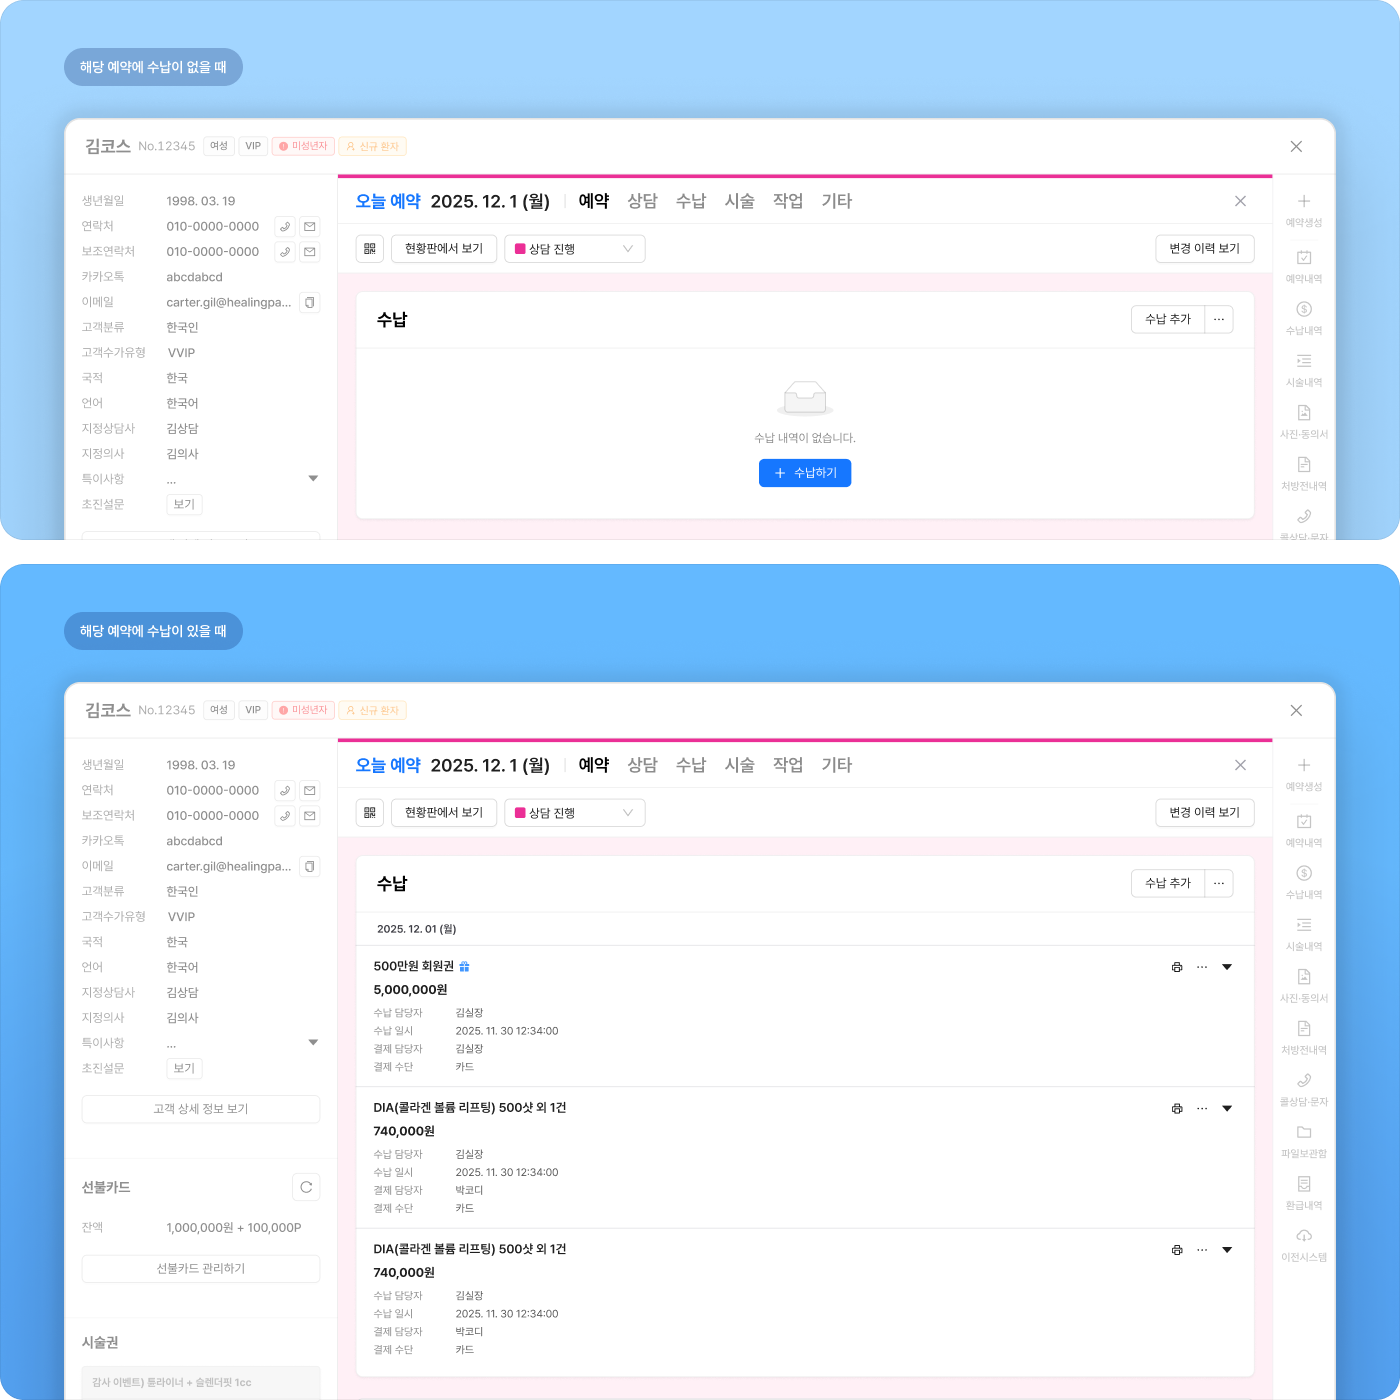Viewport: 1400px width, 1400px height.
Task: Switch to the 예약 tab in lower panel
Action: pos(594,765)
